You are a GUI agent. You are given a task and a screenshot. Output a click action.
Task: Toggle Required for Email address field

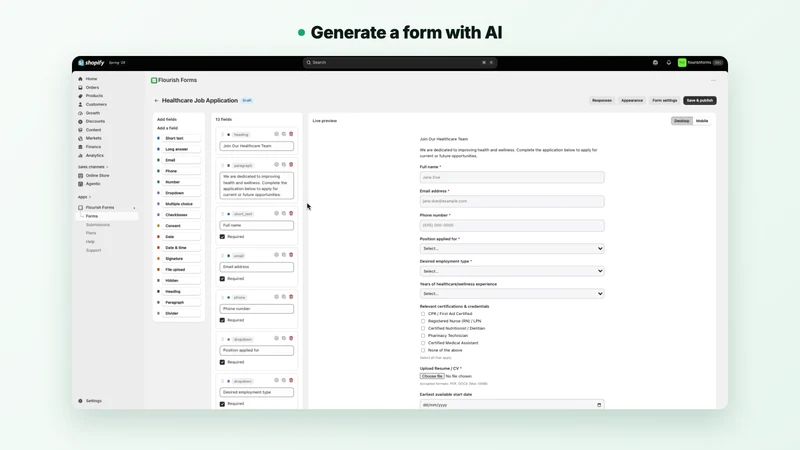222,279
